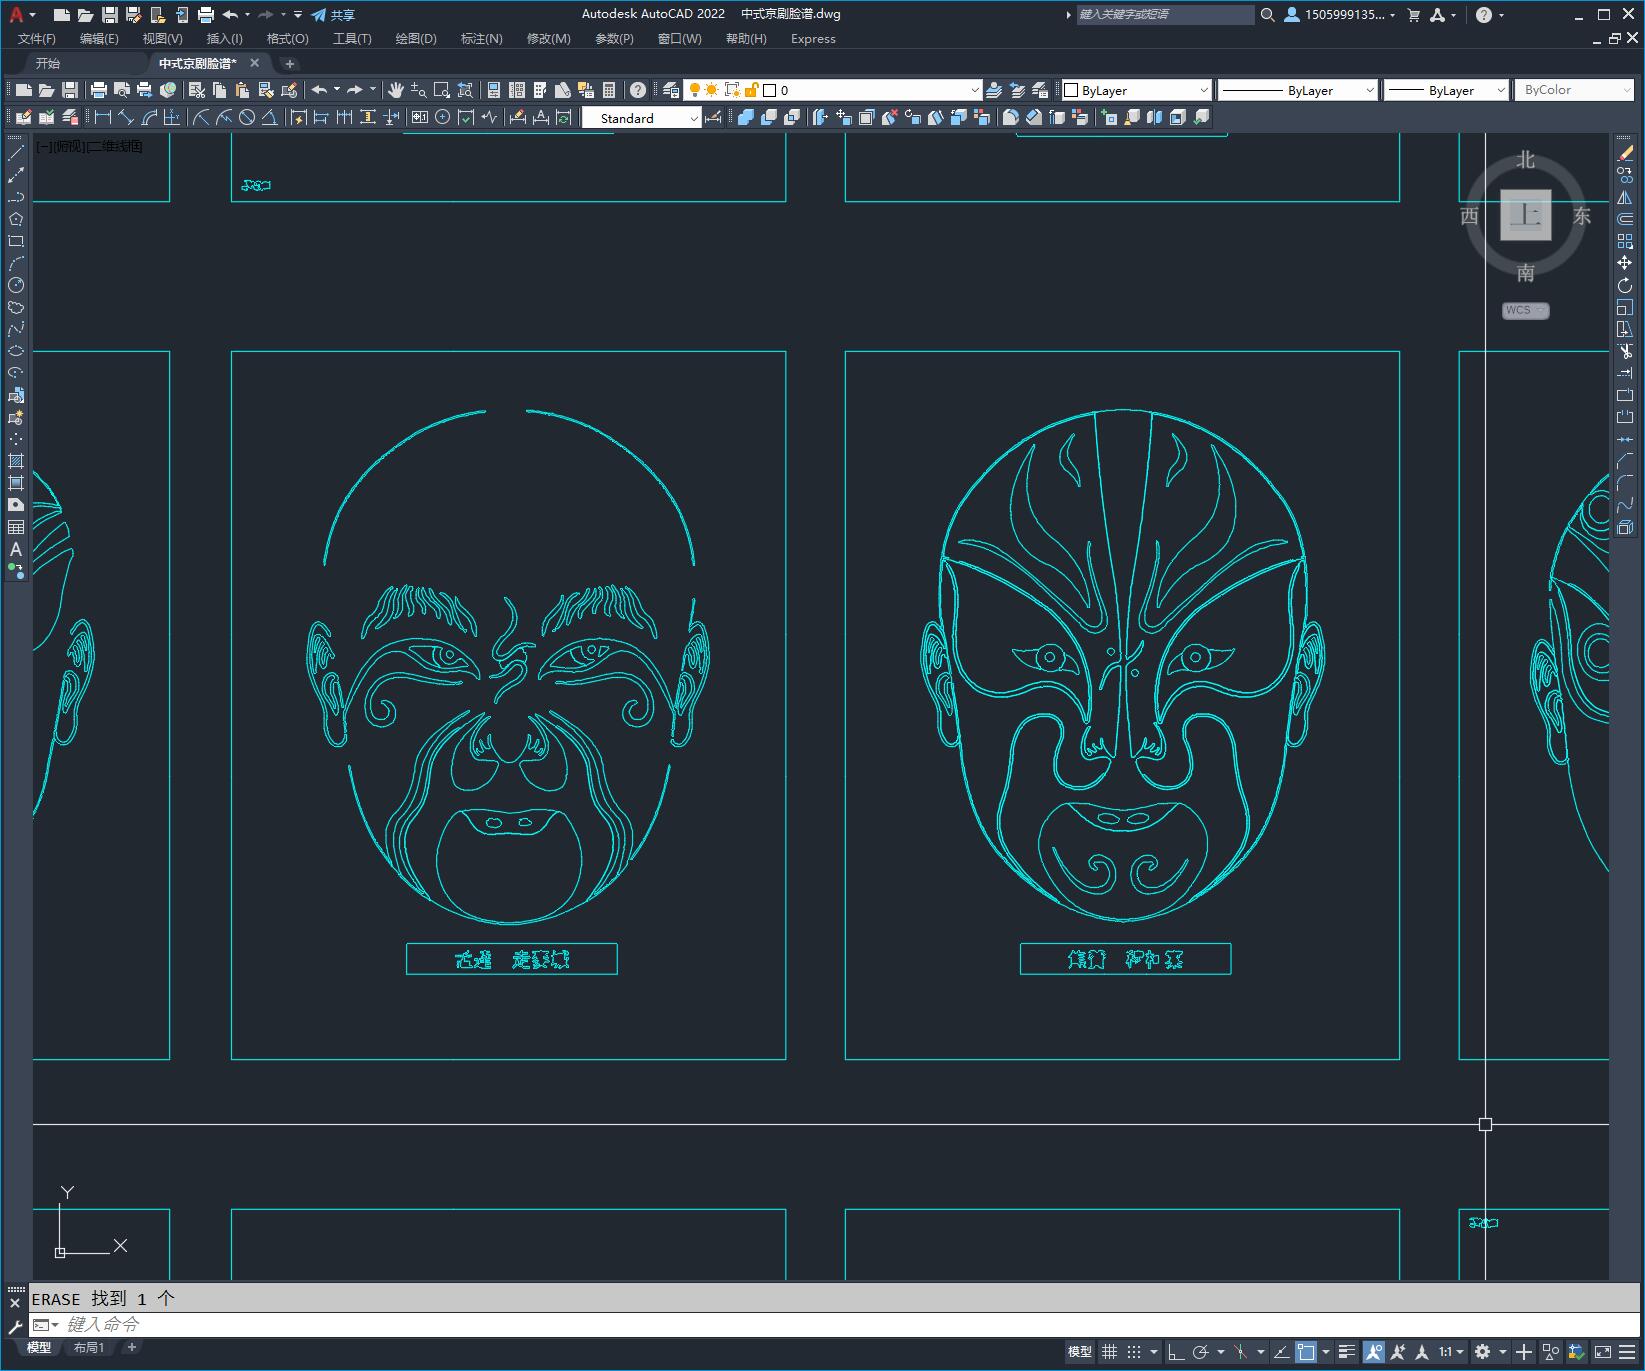Click the Radius dimension tool
This screenshot has width=1645, height=1371.
pyautogui.click(x=201, y=117)
